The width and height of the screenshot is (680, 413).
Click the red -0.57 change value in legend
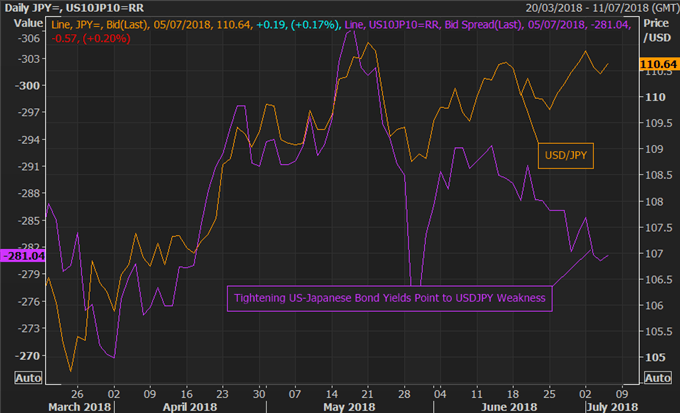tap(64, 39)
